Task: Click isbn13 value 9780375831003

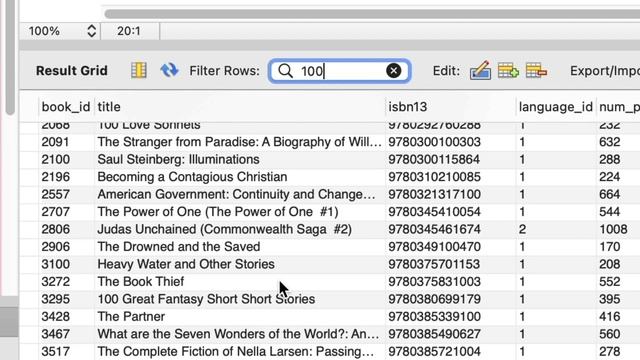Action: pos(434,282)
